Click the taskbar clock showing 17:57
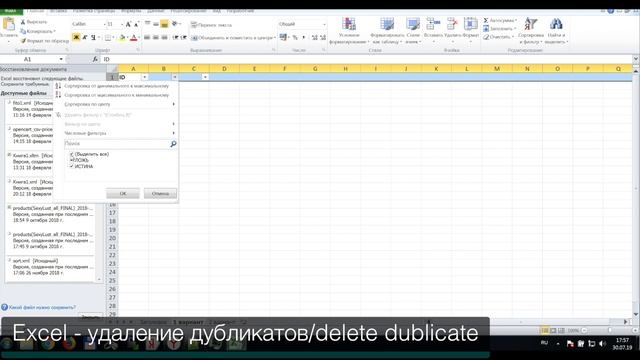The width and height of the screenshot is (640, 360). pyautogui.click(x=622, y=344)
